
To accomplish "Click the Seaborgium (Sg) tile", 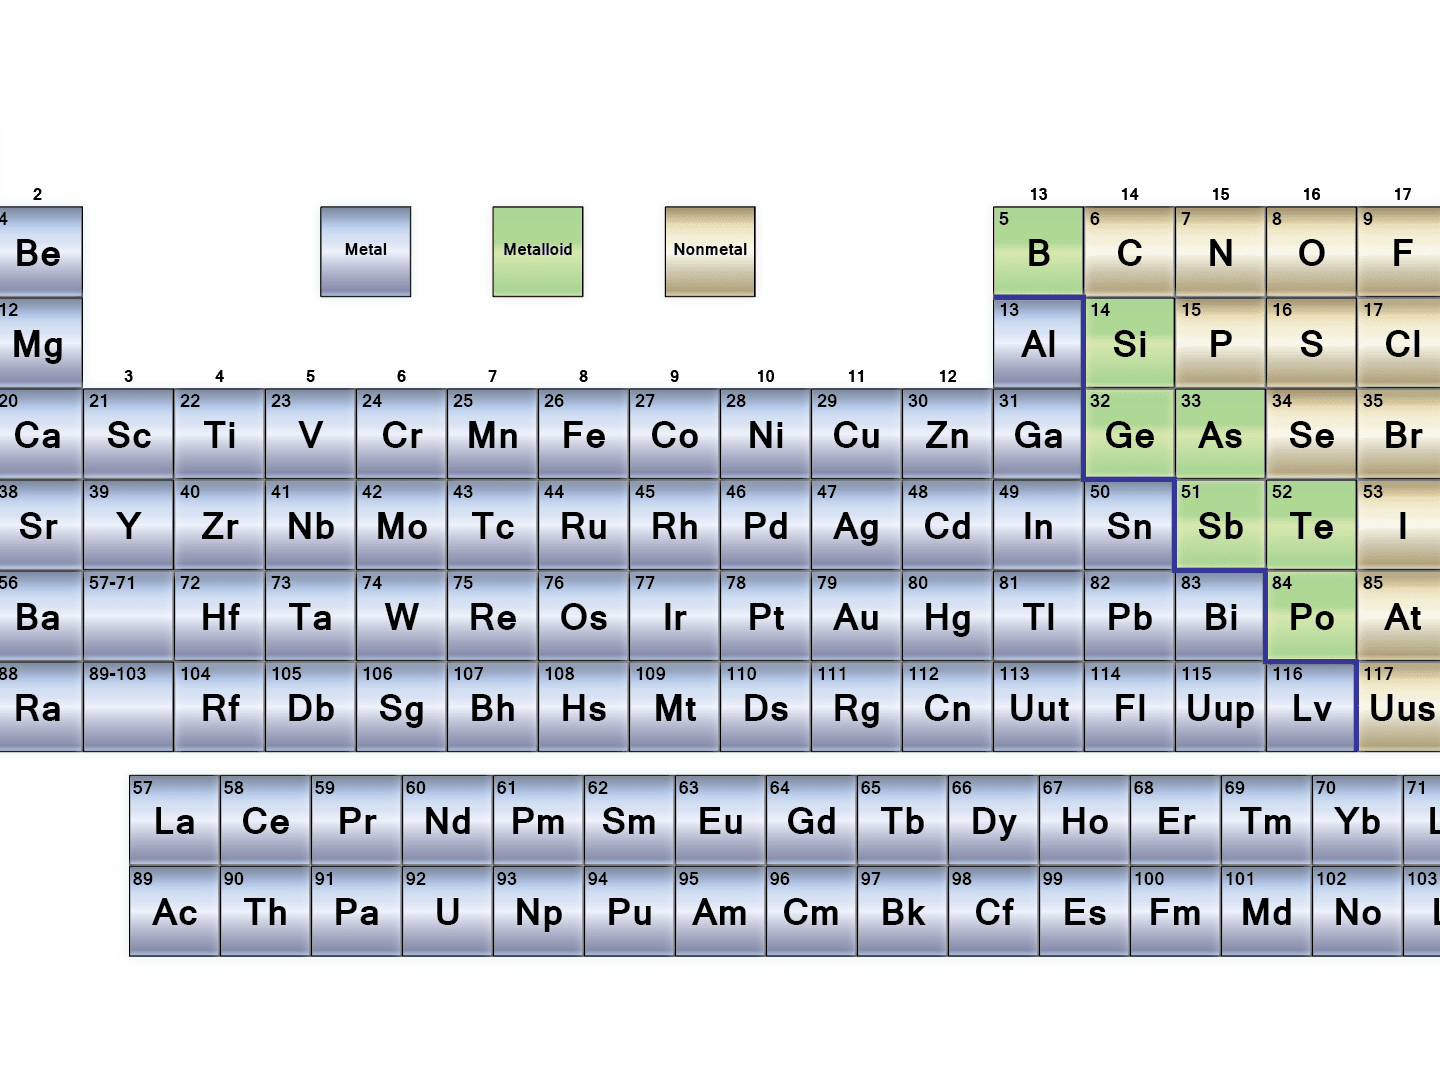I will tap(401, 707).
